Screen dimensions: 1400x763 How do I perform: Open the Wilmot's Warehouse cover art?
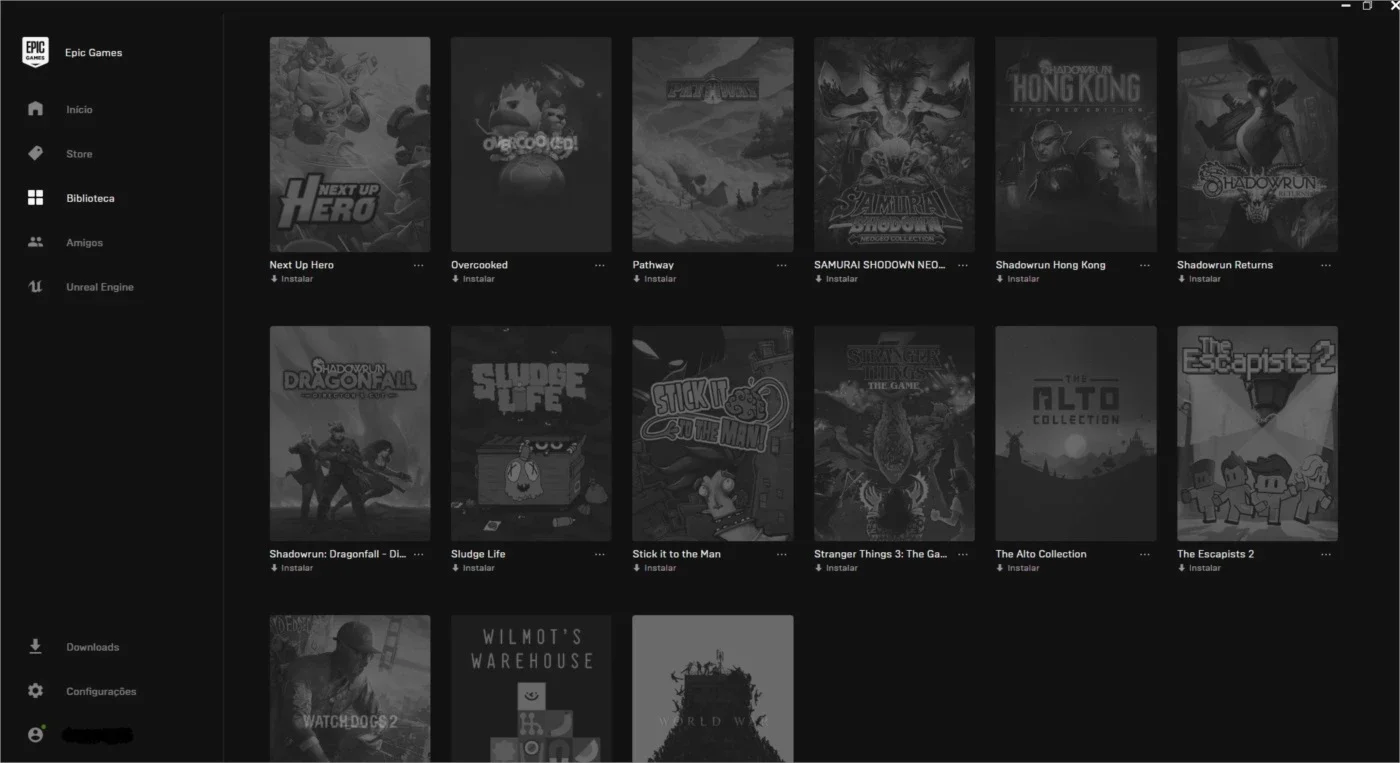point(531,689)
